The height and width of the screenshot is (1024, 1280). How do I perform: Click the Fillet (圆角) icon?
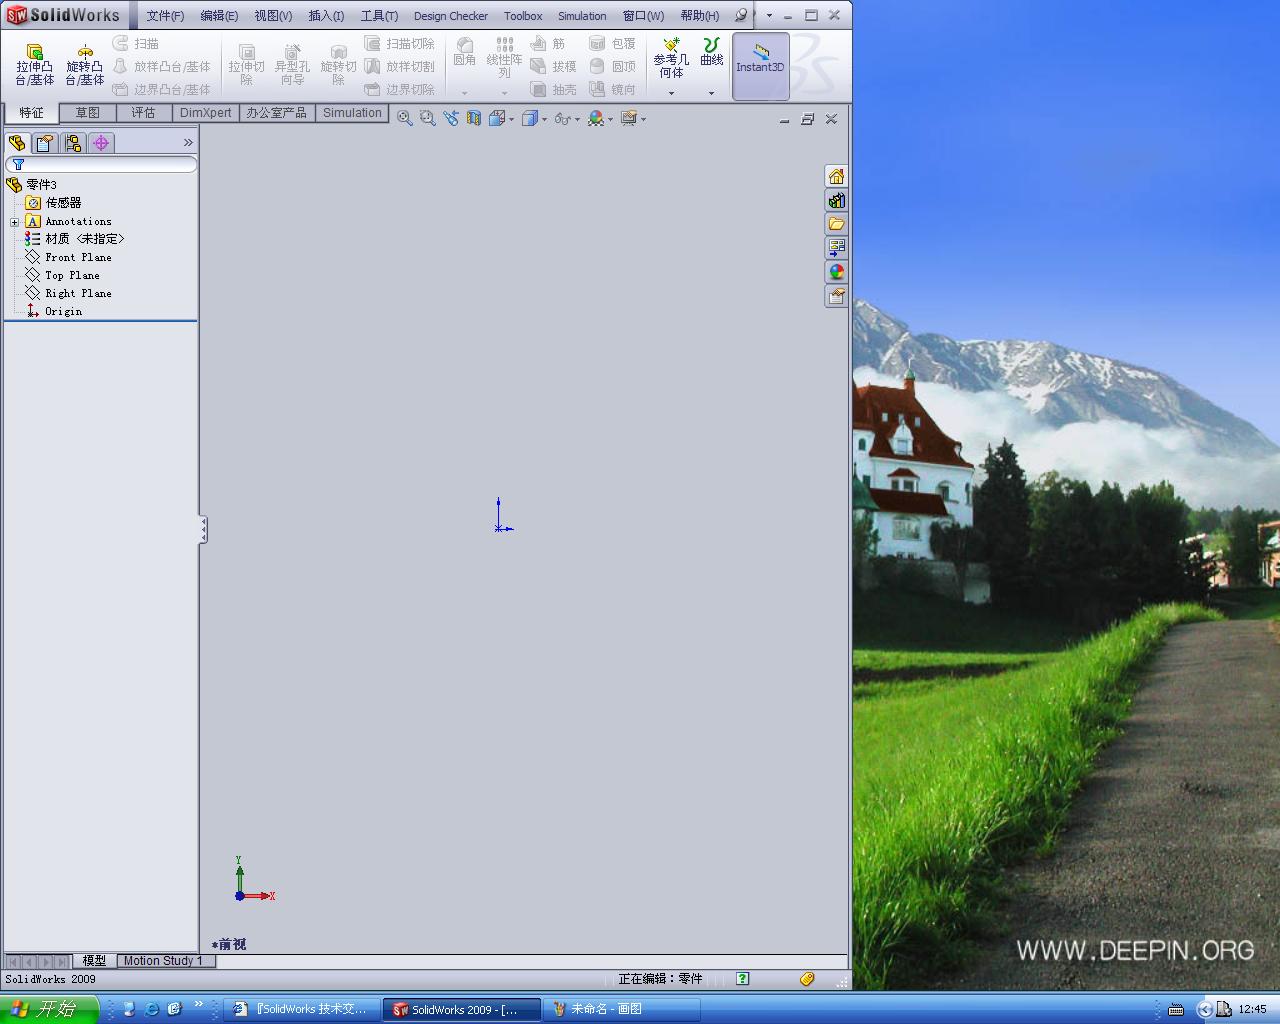click(x=465, y=52)
